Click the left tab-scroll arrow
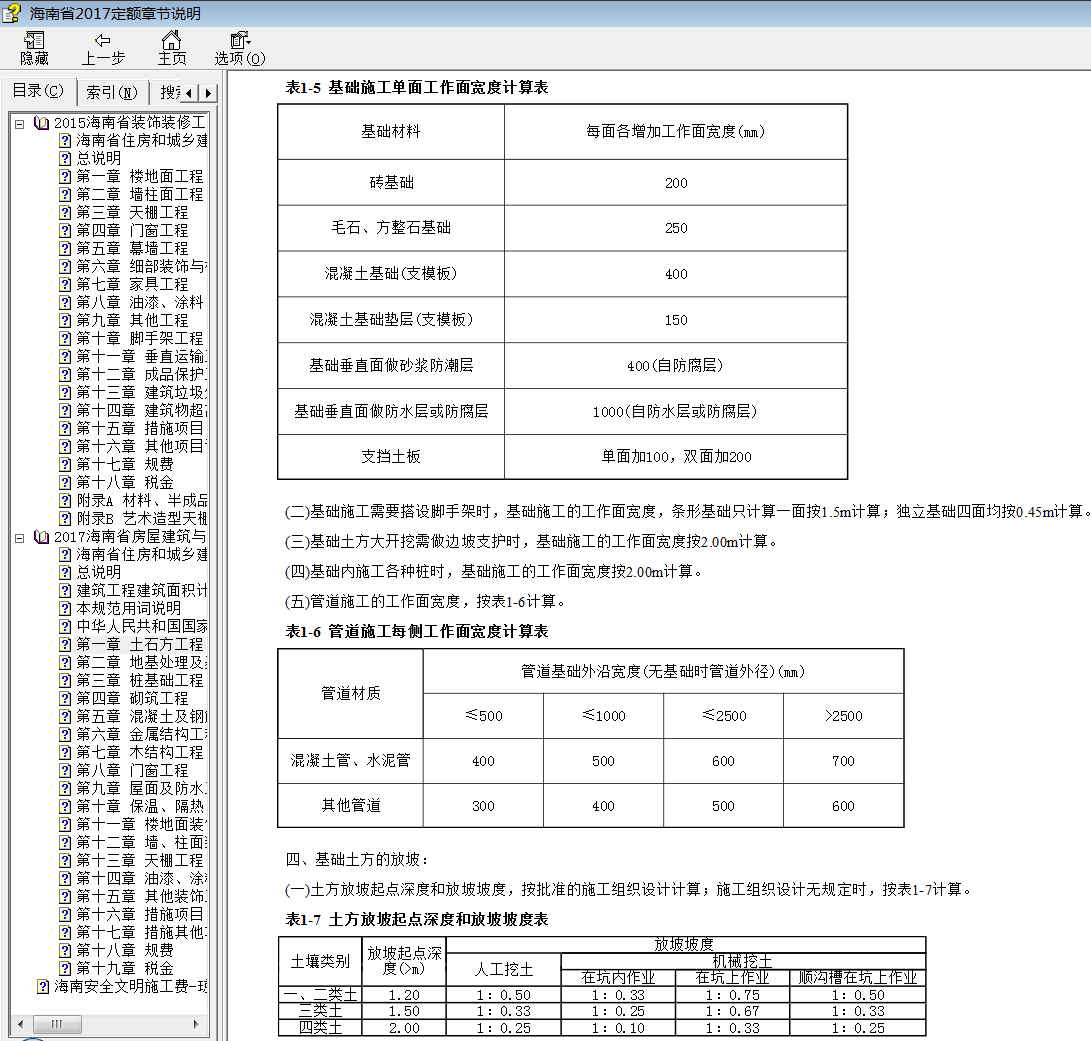Image resolution: width=1091 pixels, height=1041 pixels. [189, 93]
